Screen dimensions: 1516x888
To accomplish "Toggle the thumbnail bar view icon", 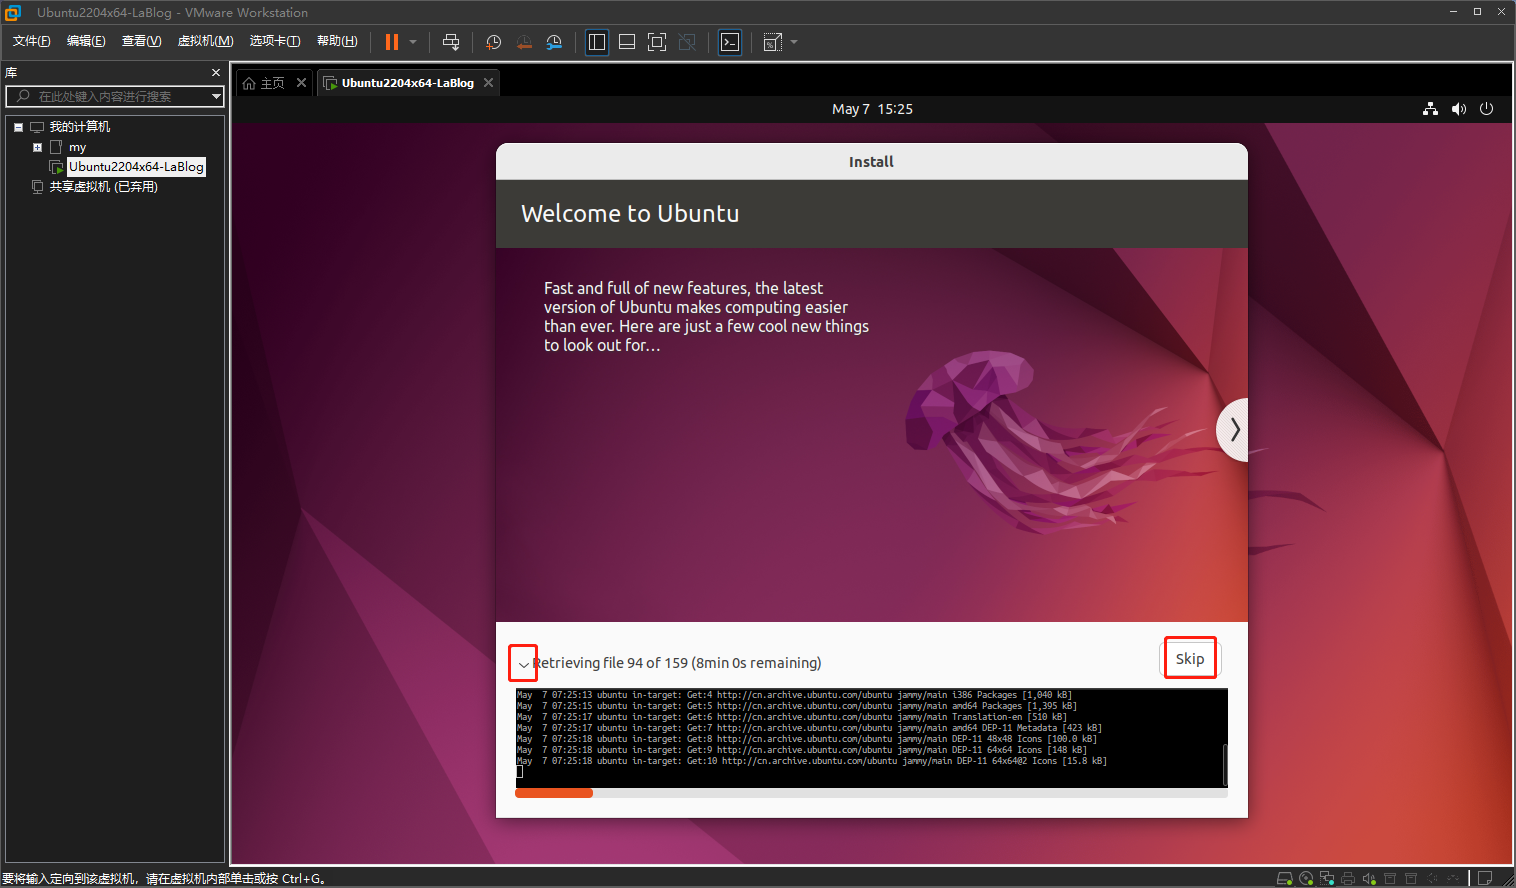I will (627, 42).
